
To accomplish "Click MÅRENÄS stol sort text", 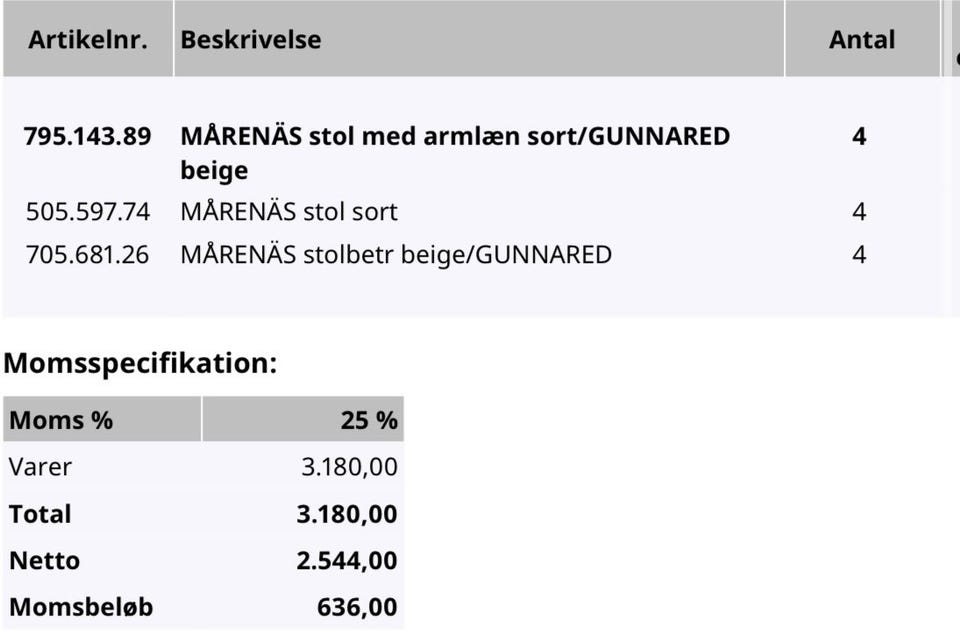I will click(x=289, y=212).
